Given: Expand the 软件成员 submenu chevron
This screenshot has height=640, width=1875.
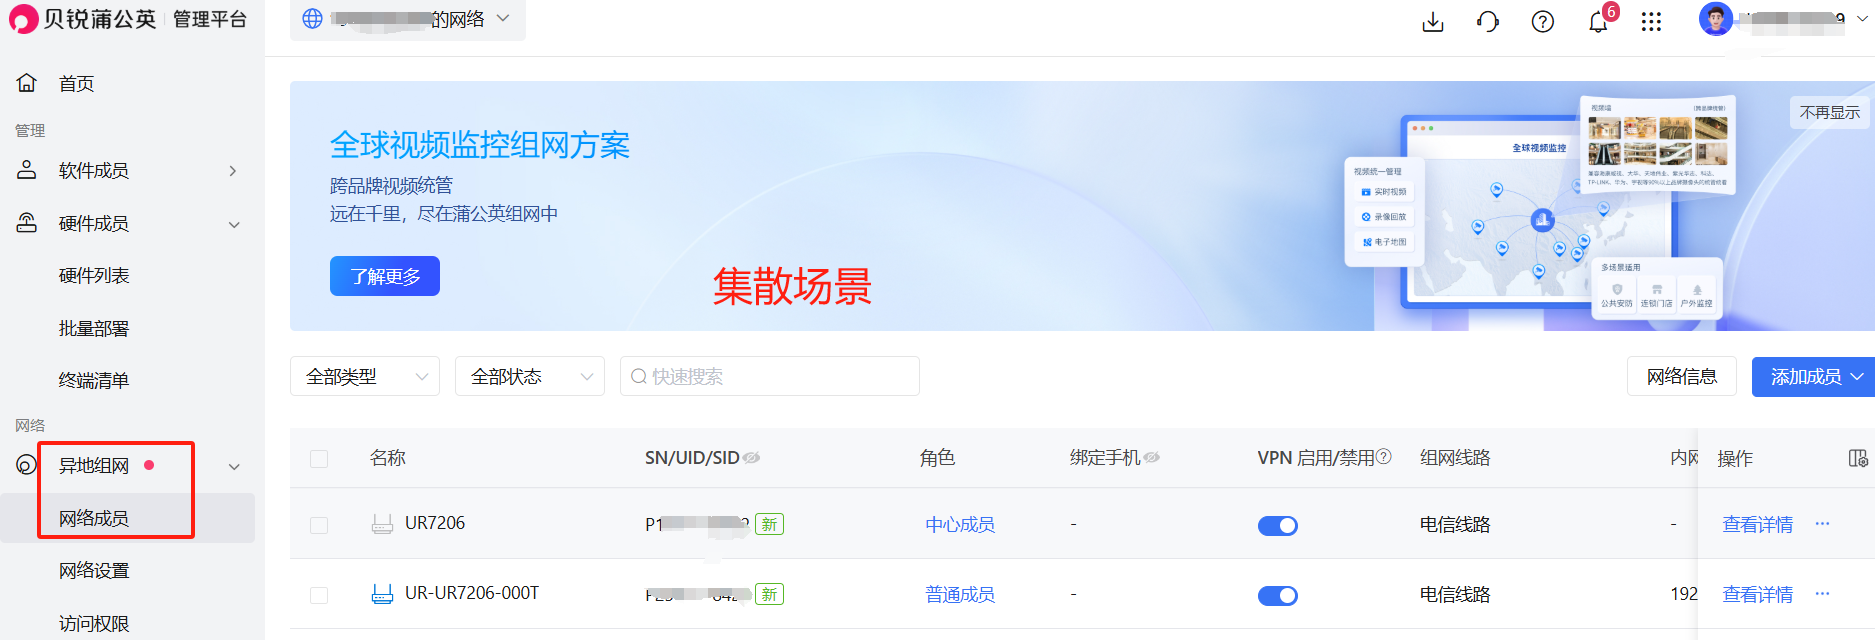Looking at the screenshot, I should (x=234, y=171).
